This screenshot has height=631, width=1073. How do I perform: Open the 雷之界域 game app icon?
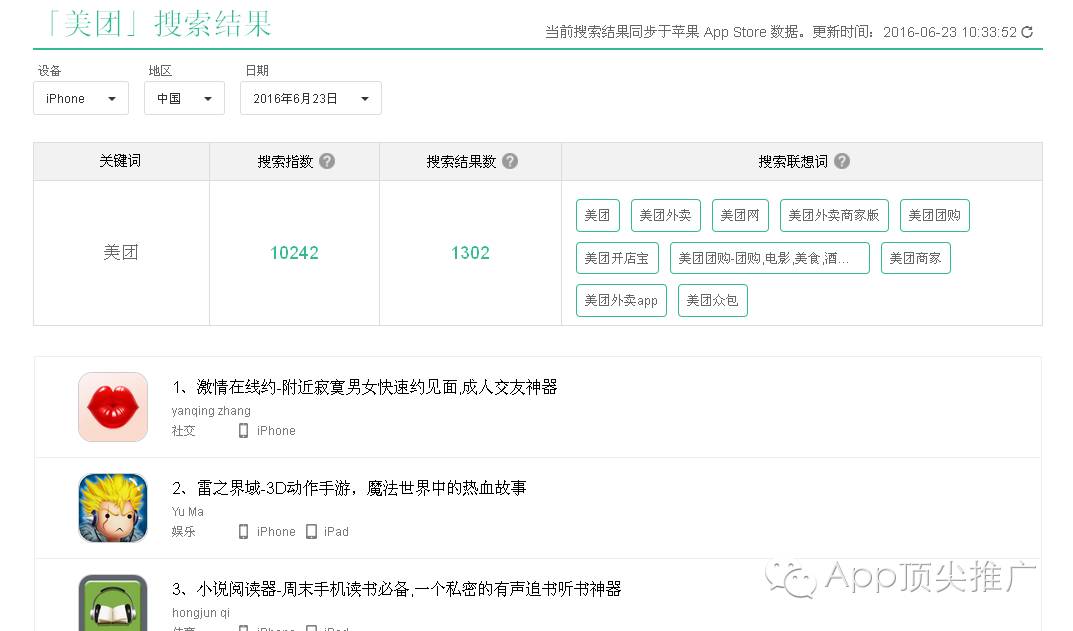pos(113,508)
